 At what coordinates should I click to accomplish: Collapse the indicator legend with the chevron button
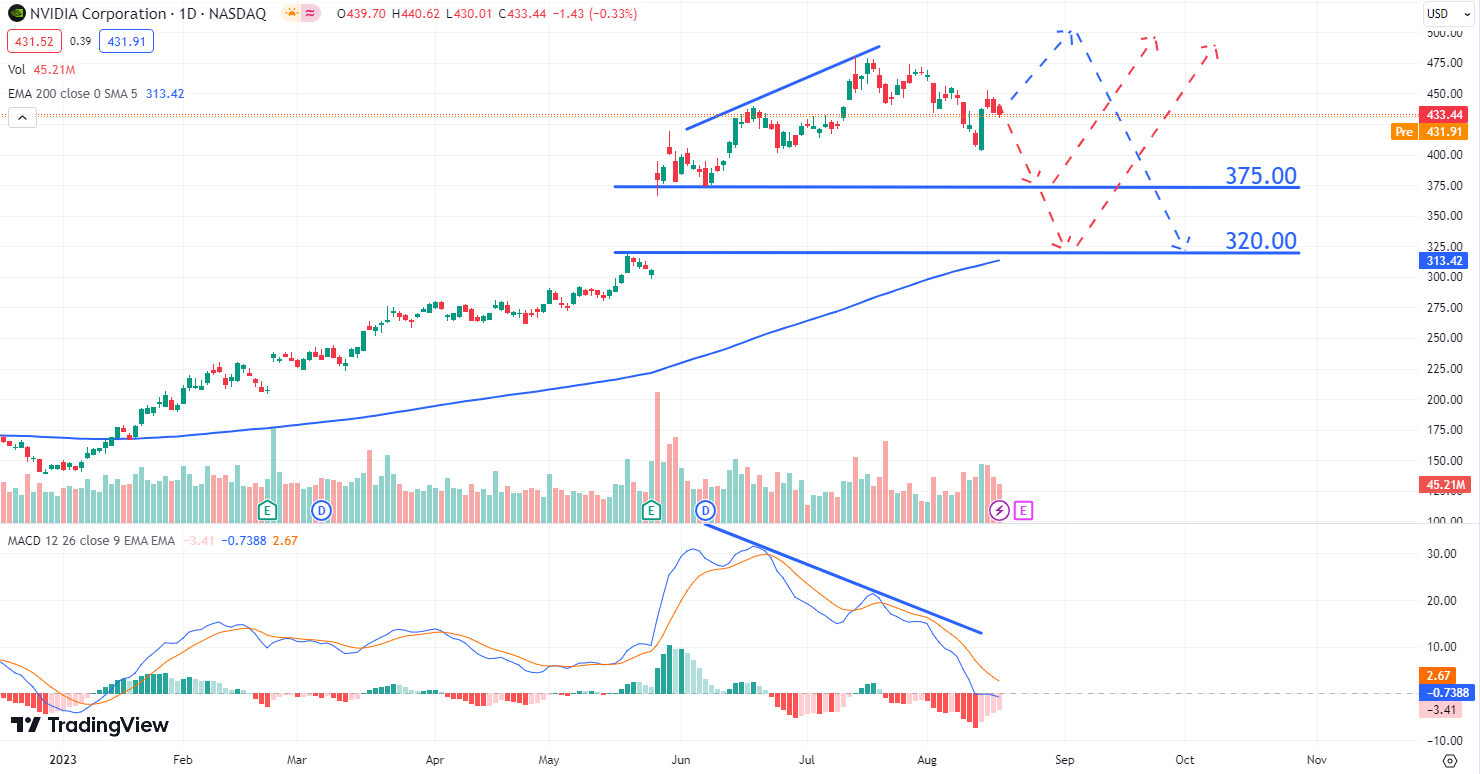22,117
